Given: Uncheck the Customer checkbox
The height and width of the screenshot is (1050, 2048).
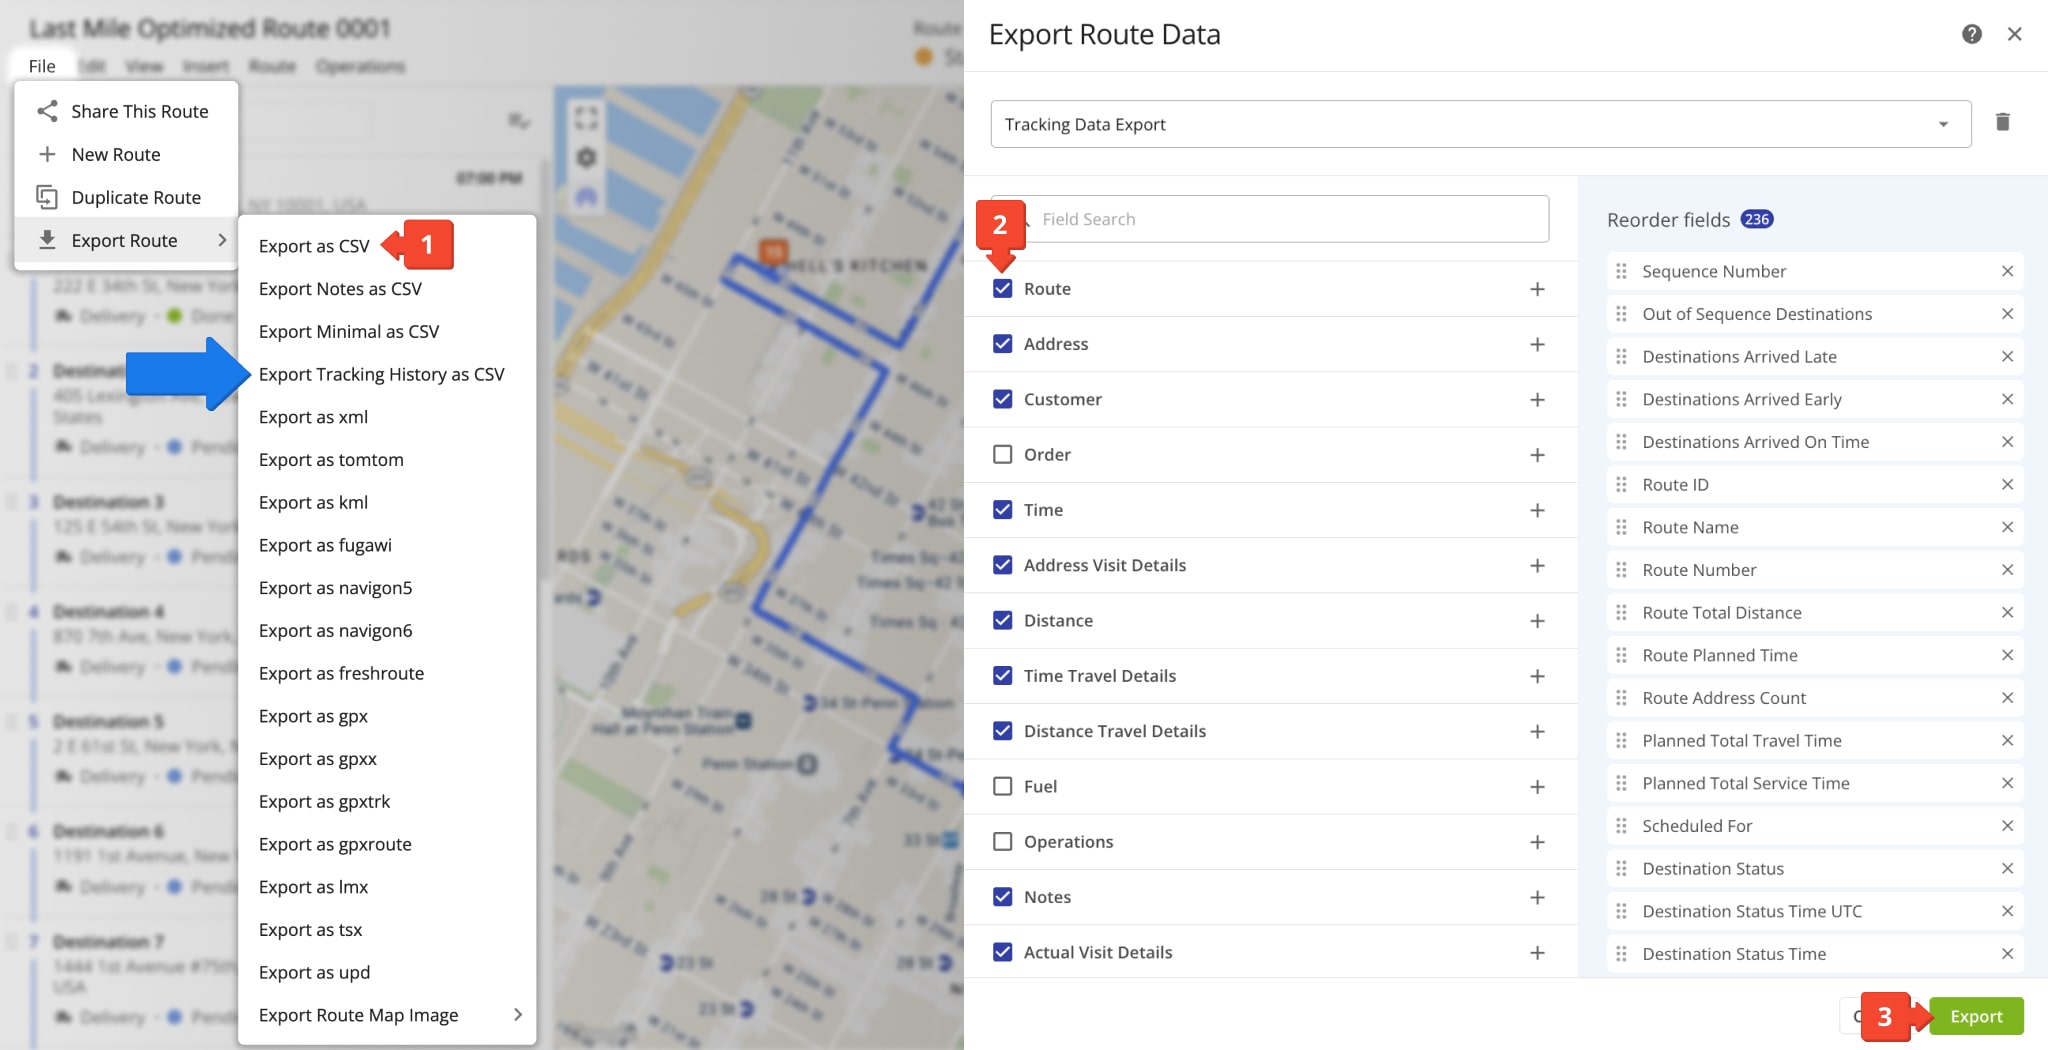Looking at the screenshot, I should 1002,399.
